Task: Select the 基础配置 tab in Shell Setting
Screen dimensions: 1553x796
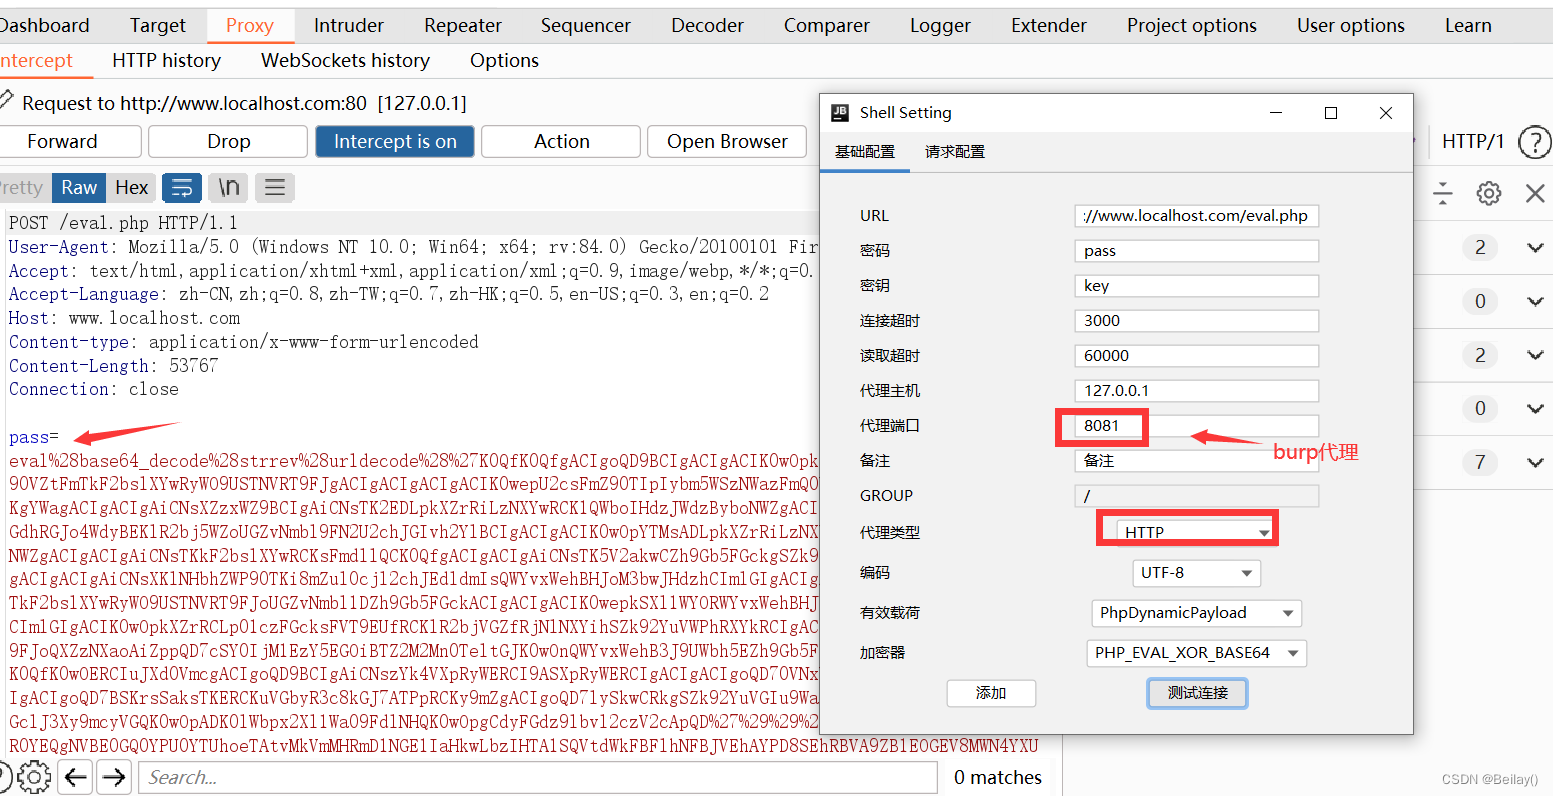Action: click(x=865, y=152)
